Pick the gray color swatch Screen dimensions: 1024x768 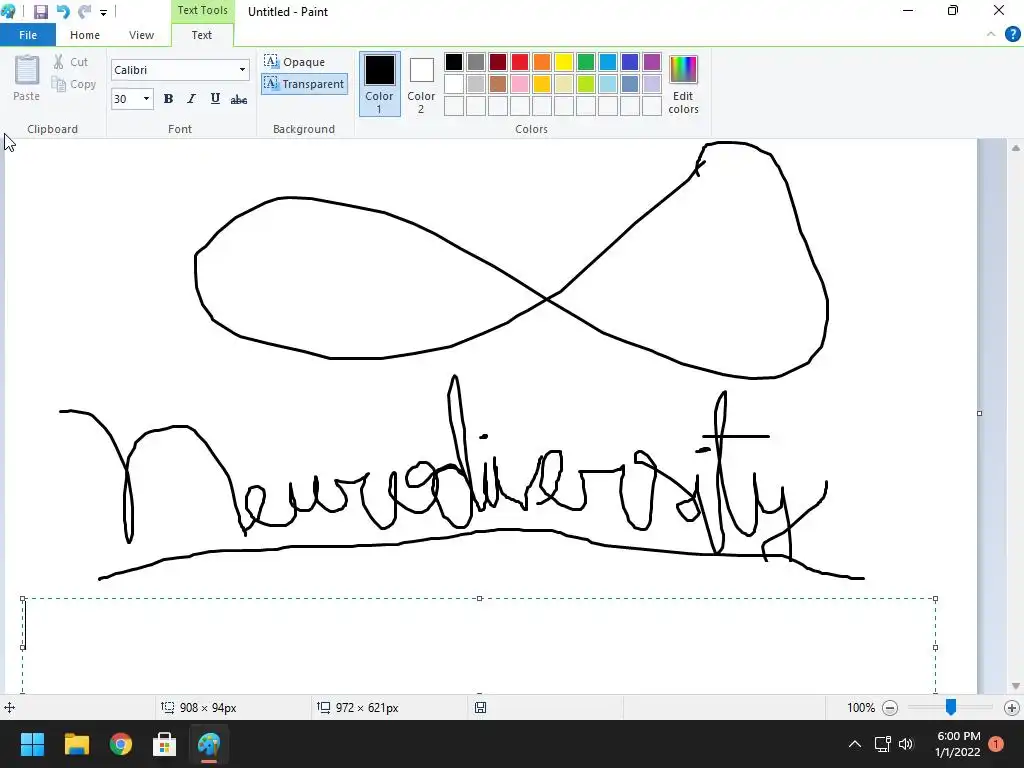[476, 62]
